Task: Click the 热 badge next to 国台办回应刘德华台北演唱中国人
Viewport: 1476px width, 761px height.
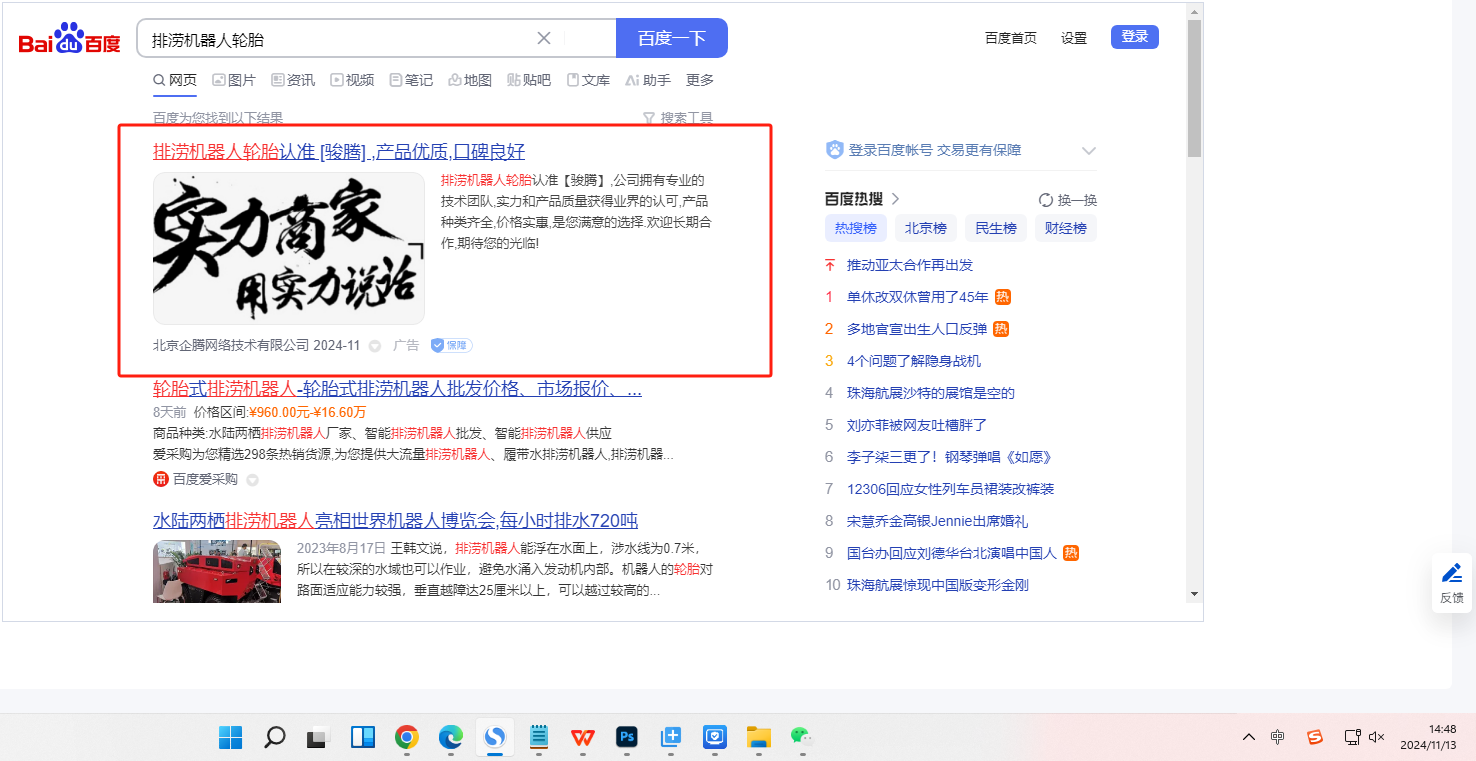Action: coord(1070,553)
